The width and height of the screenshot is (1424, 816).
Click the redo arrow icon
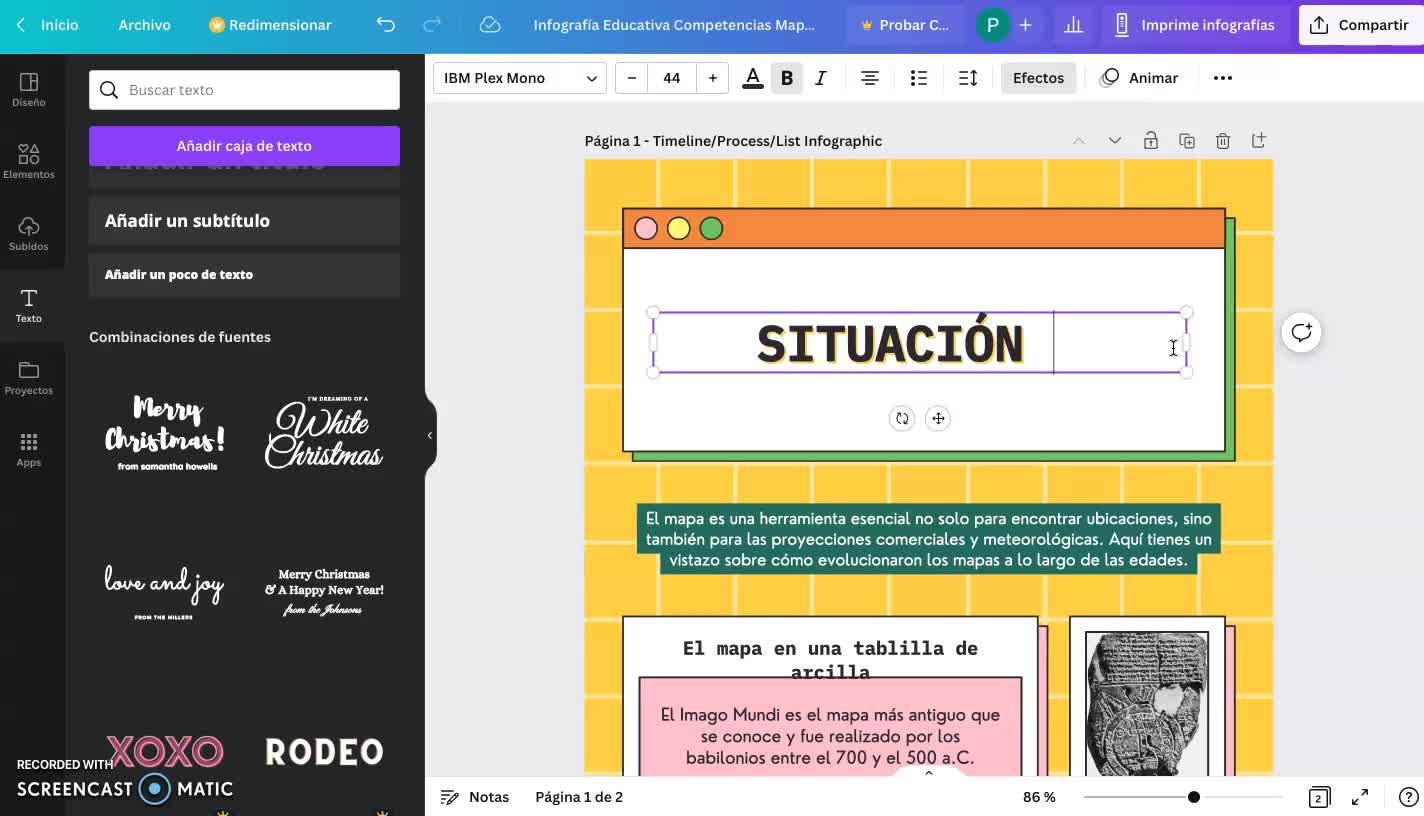click(x=432, y=25)
